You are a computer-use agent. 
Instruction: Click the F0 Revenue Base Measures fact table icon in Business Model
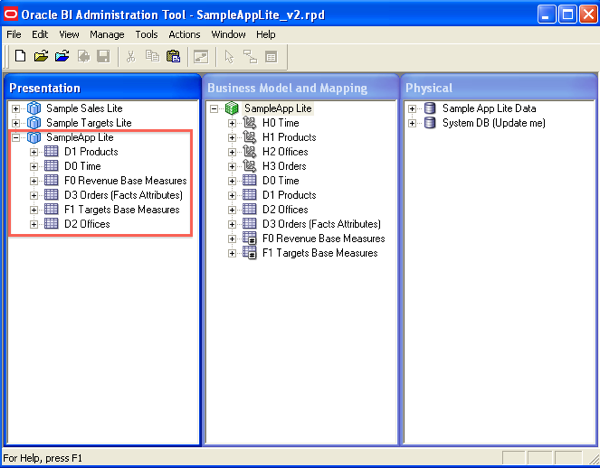pyautogui.click(x=249, y=238)
